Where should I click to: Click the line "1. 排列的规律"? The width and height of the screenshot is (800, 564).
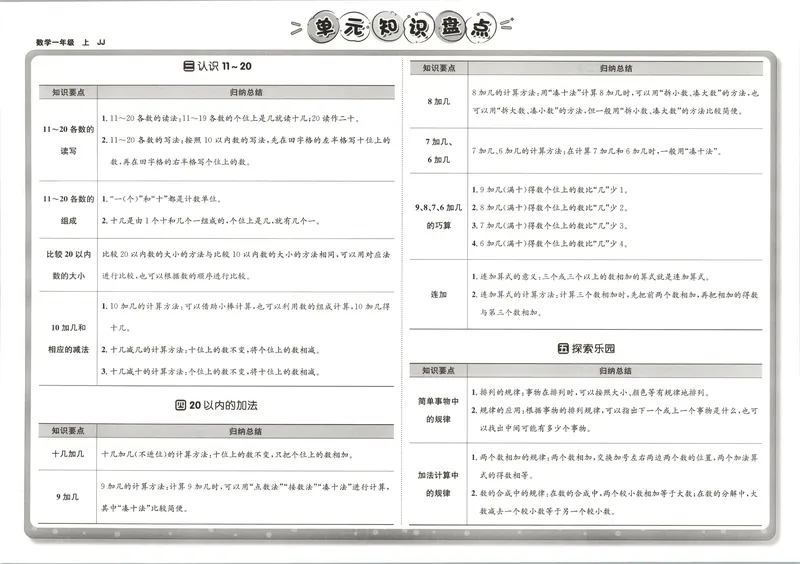point(590,393)
